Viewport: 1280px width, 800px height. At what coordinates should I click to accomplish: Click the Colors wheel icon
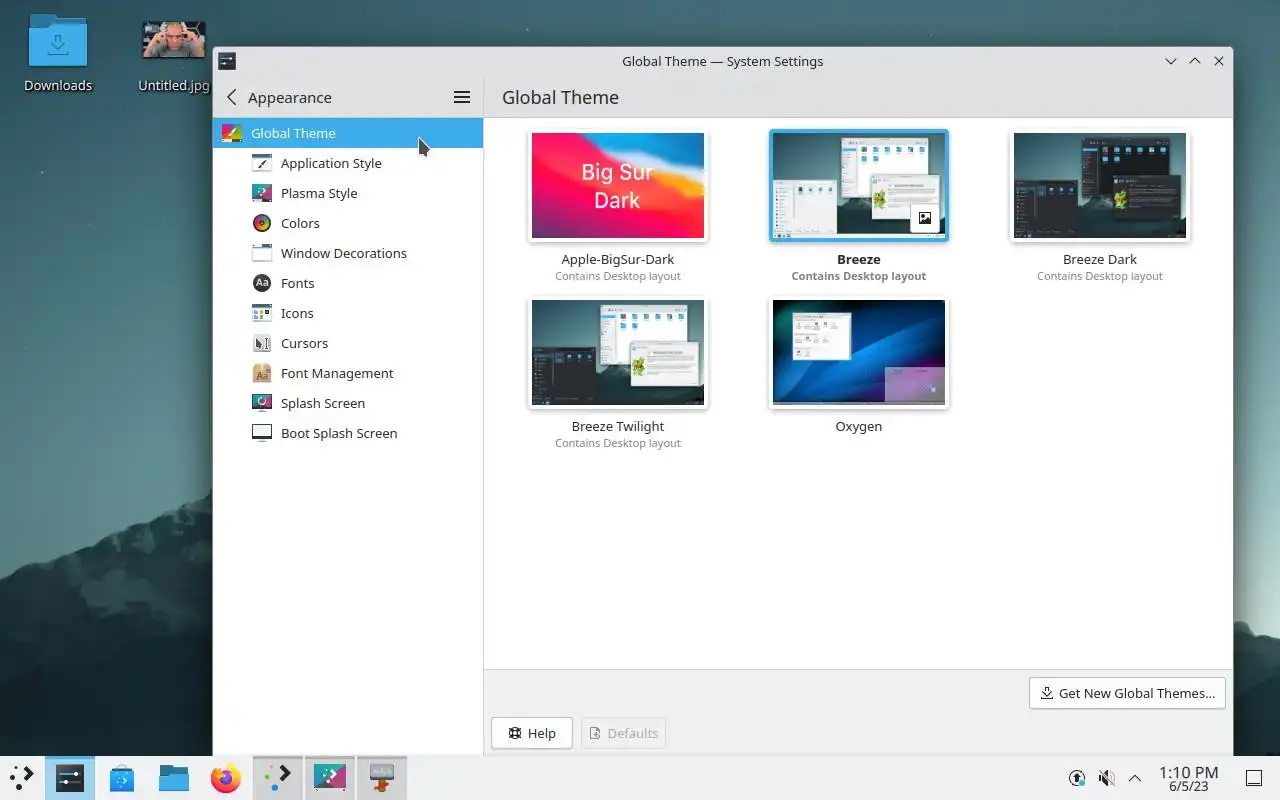point(262,223)
